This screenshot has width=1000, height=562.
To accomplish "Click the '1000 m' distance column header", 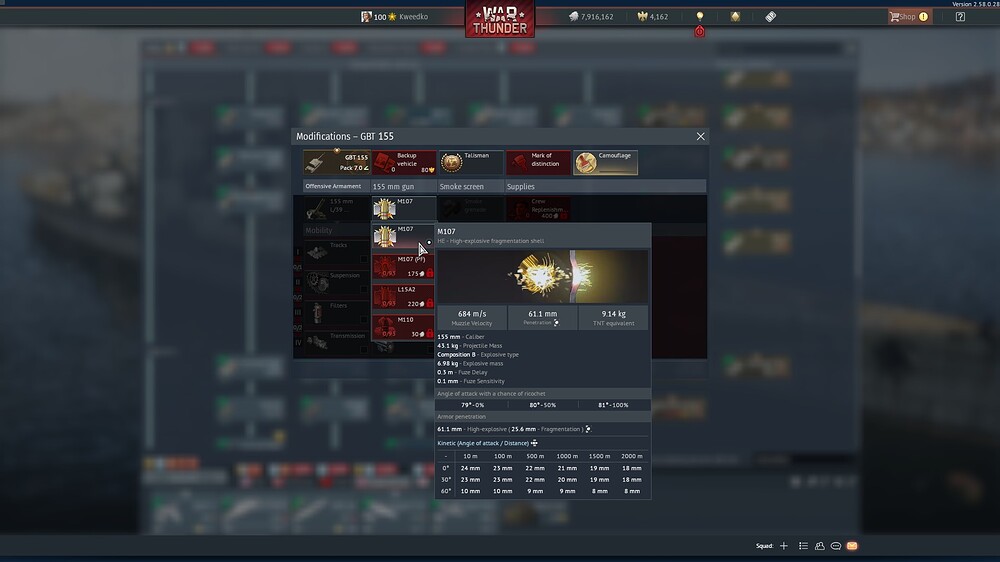I will point(567,456).
